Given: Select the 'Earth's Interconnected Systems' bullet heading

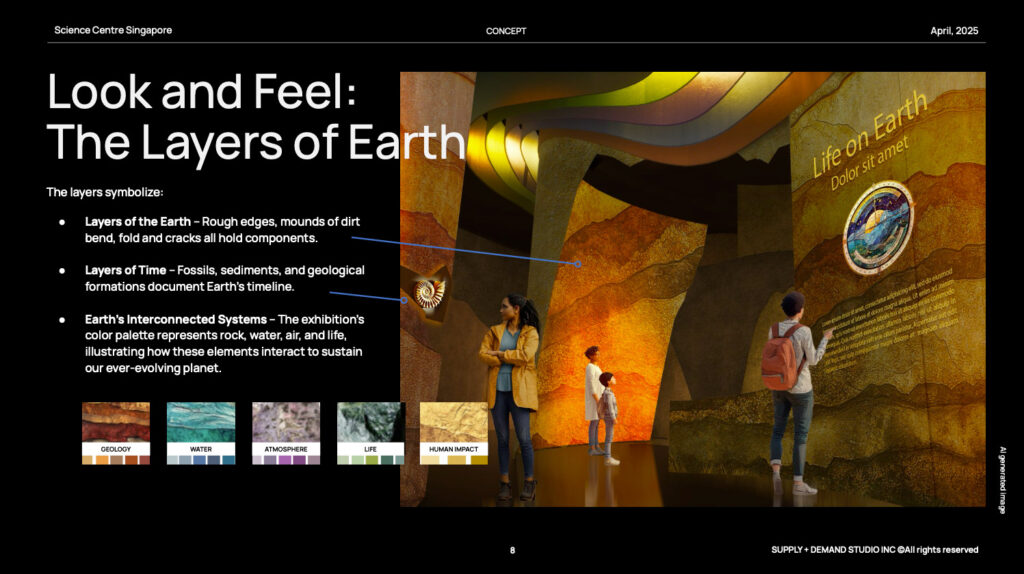Looking at the screenshot, I should point(175,319).
